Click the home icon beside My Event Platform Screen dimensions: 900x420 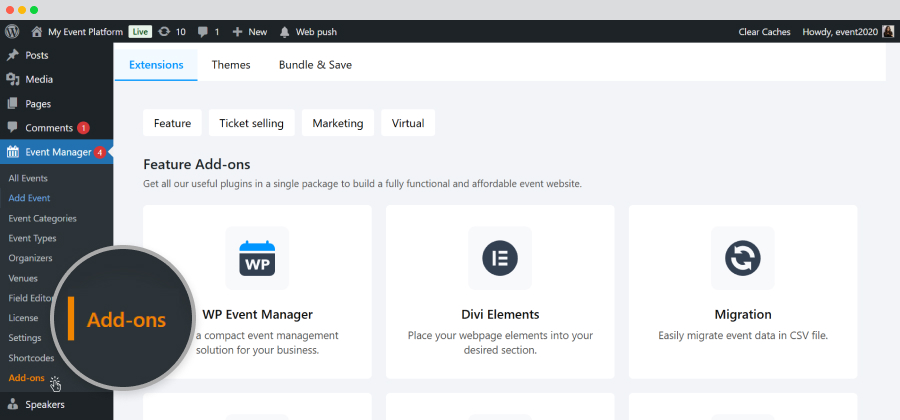click(37, 32)
